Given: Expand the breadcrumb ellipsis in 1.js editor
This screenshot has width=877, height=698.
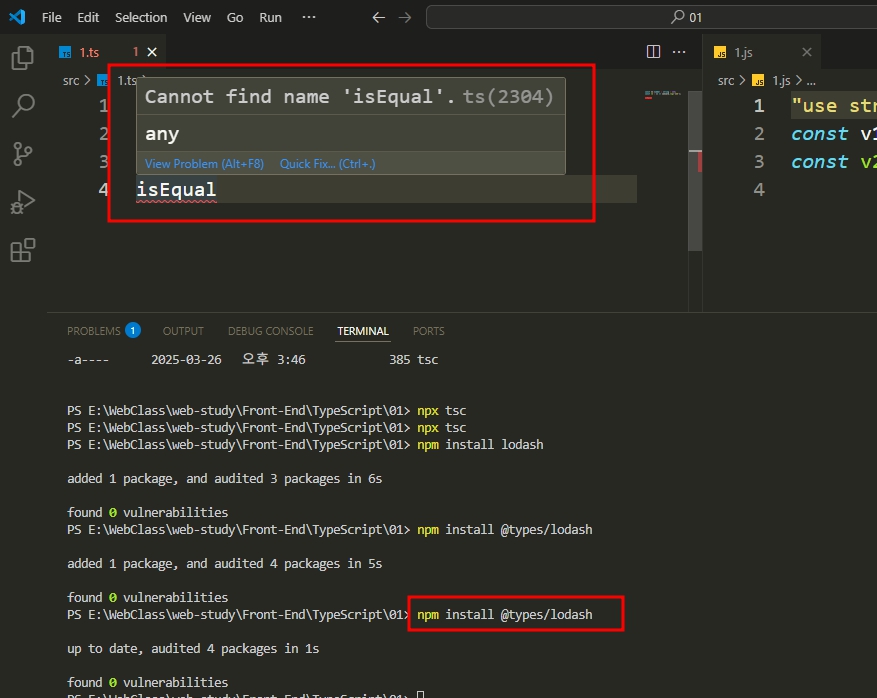Looking at the screenshot, I should [x=811, y=81].
